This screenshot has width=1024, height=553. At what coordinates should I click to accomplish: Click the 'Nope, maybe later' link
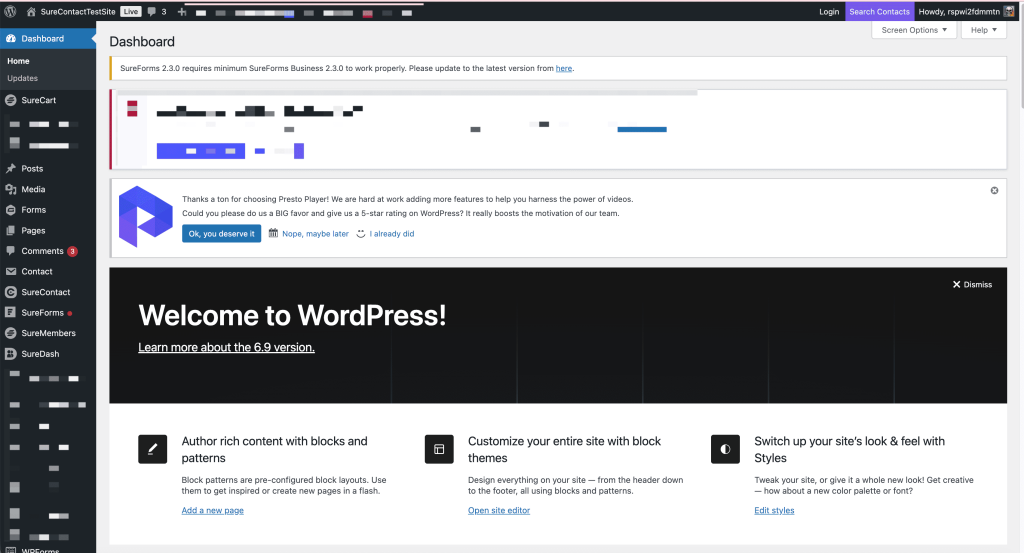pyautogui.click(x=308, y=234)
